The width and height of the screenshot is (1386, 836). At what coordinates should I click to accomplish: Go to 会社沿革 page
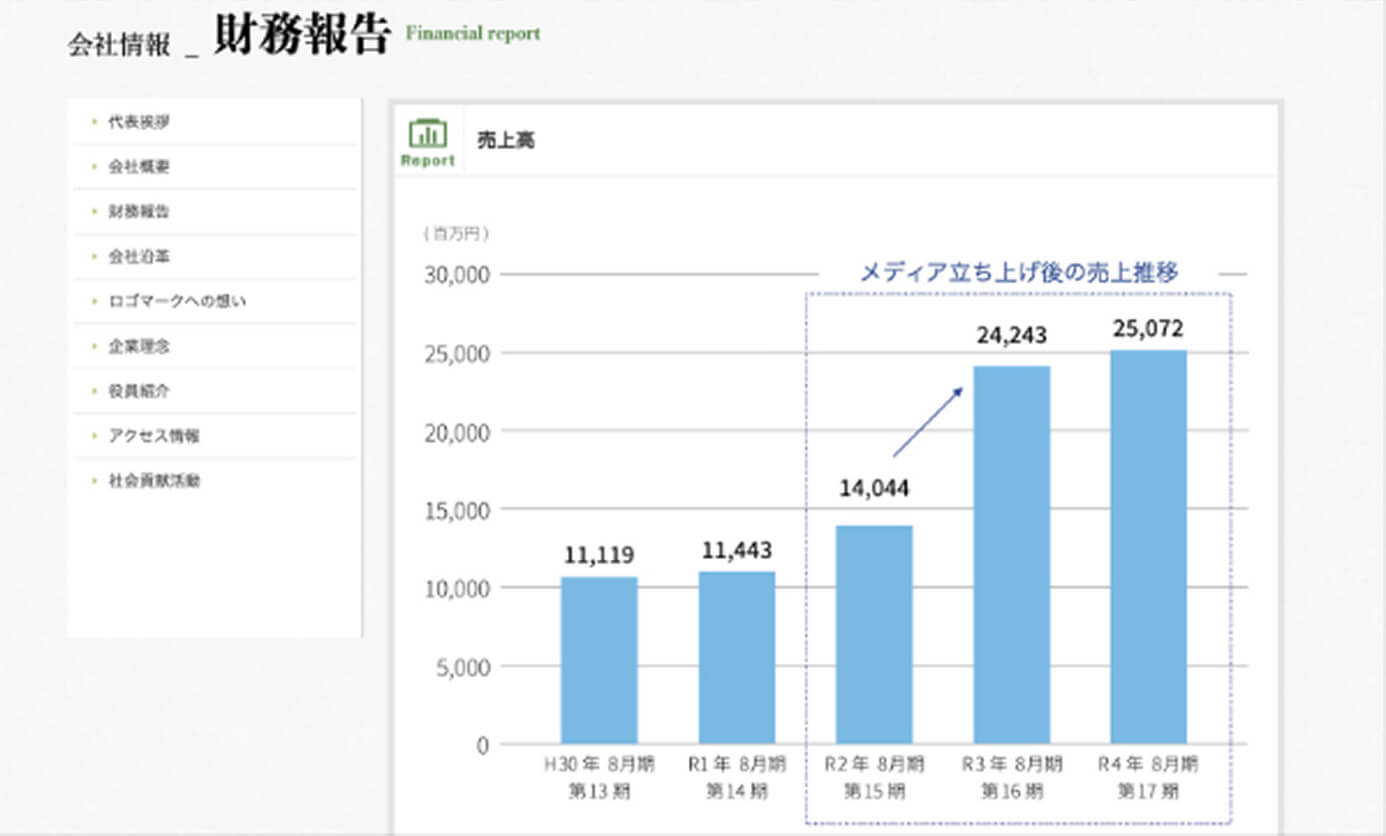point(139,257)
